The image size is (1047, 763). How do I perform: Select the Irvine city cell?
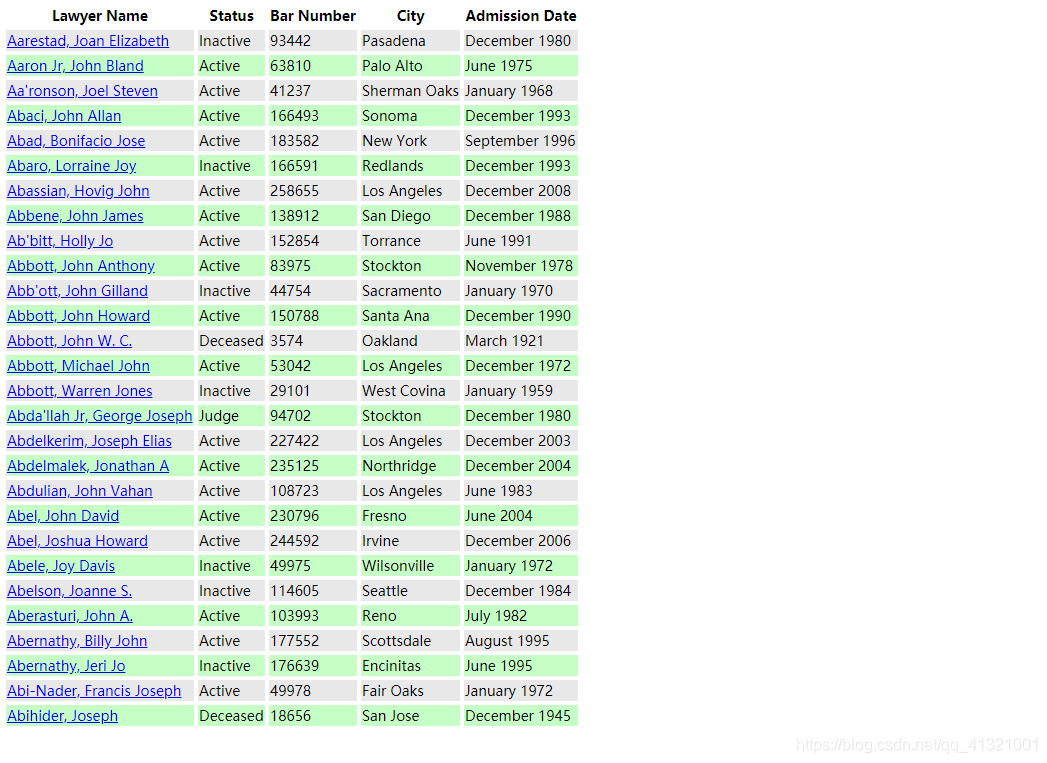[x=410, y=541]
